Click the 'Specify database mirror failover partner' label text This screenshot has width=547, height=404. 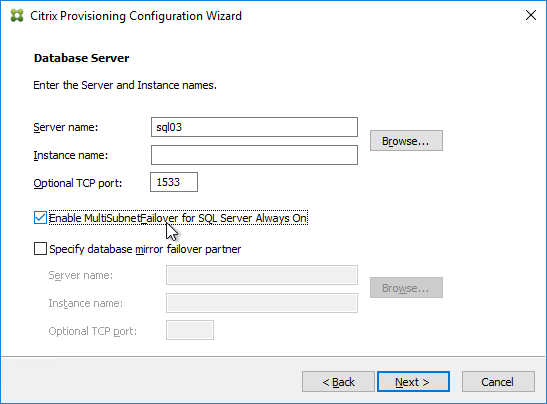click(145, 249)
